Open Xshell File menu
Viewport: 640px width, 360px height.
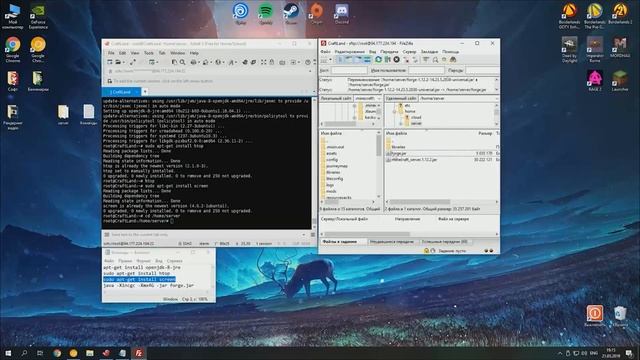pyautogui.click(x=111, y=53)
